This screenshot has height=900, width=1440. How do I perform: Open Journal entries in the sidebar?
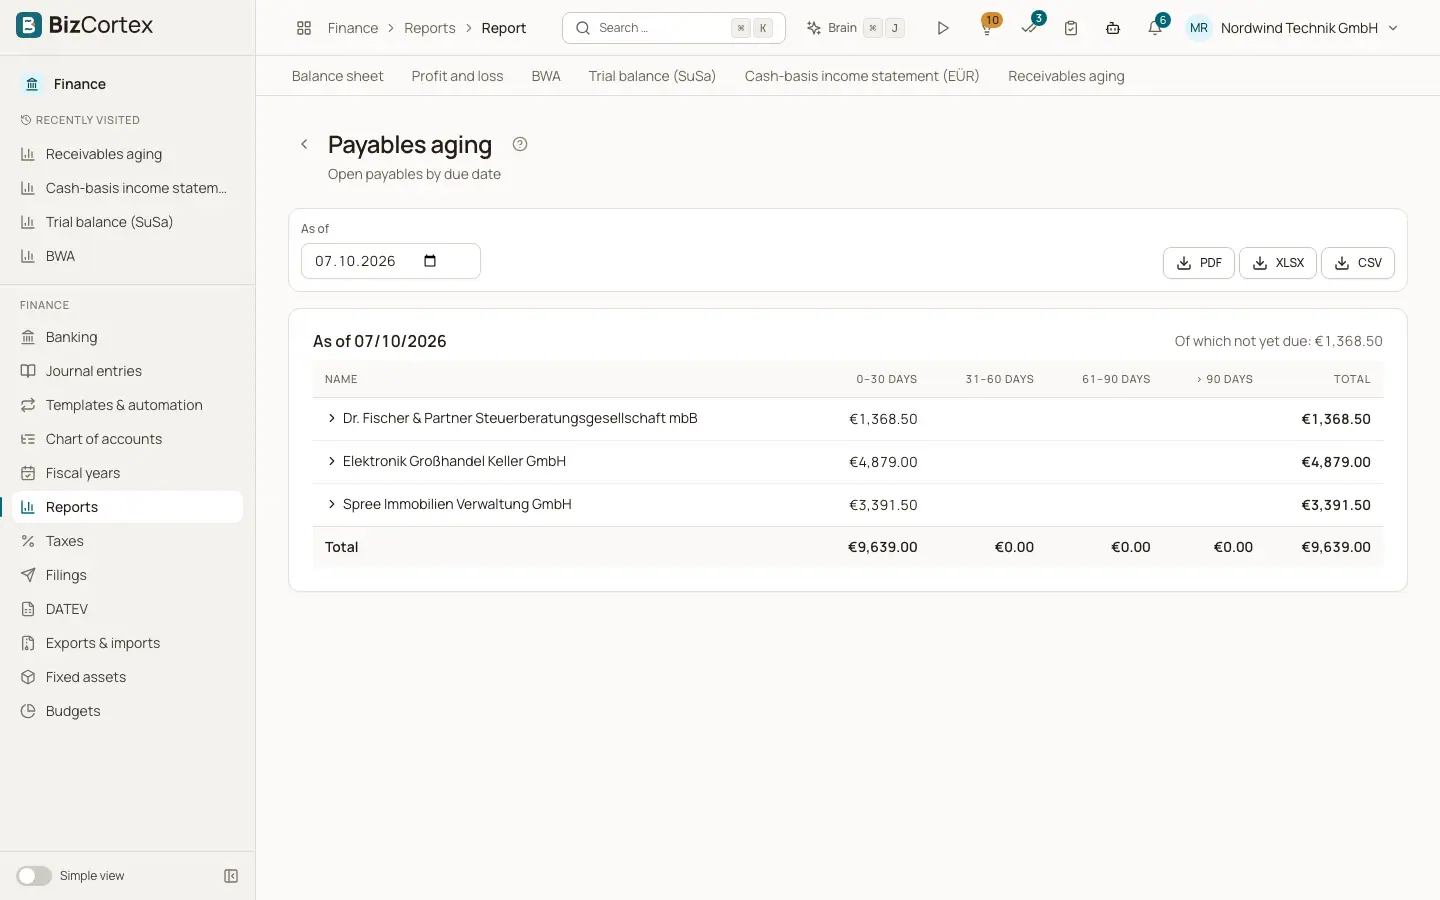128,371
